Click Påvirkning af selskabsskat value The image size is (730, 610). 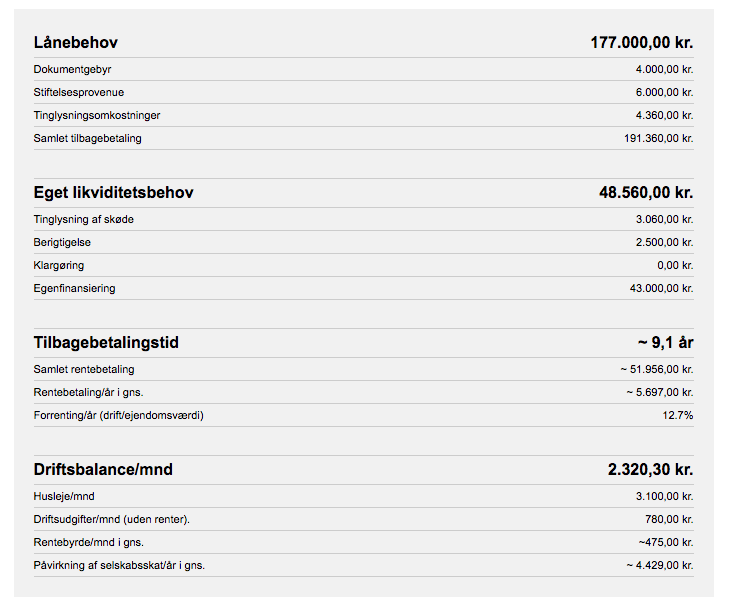(660, 565)
